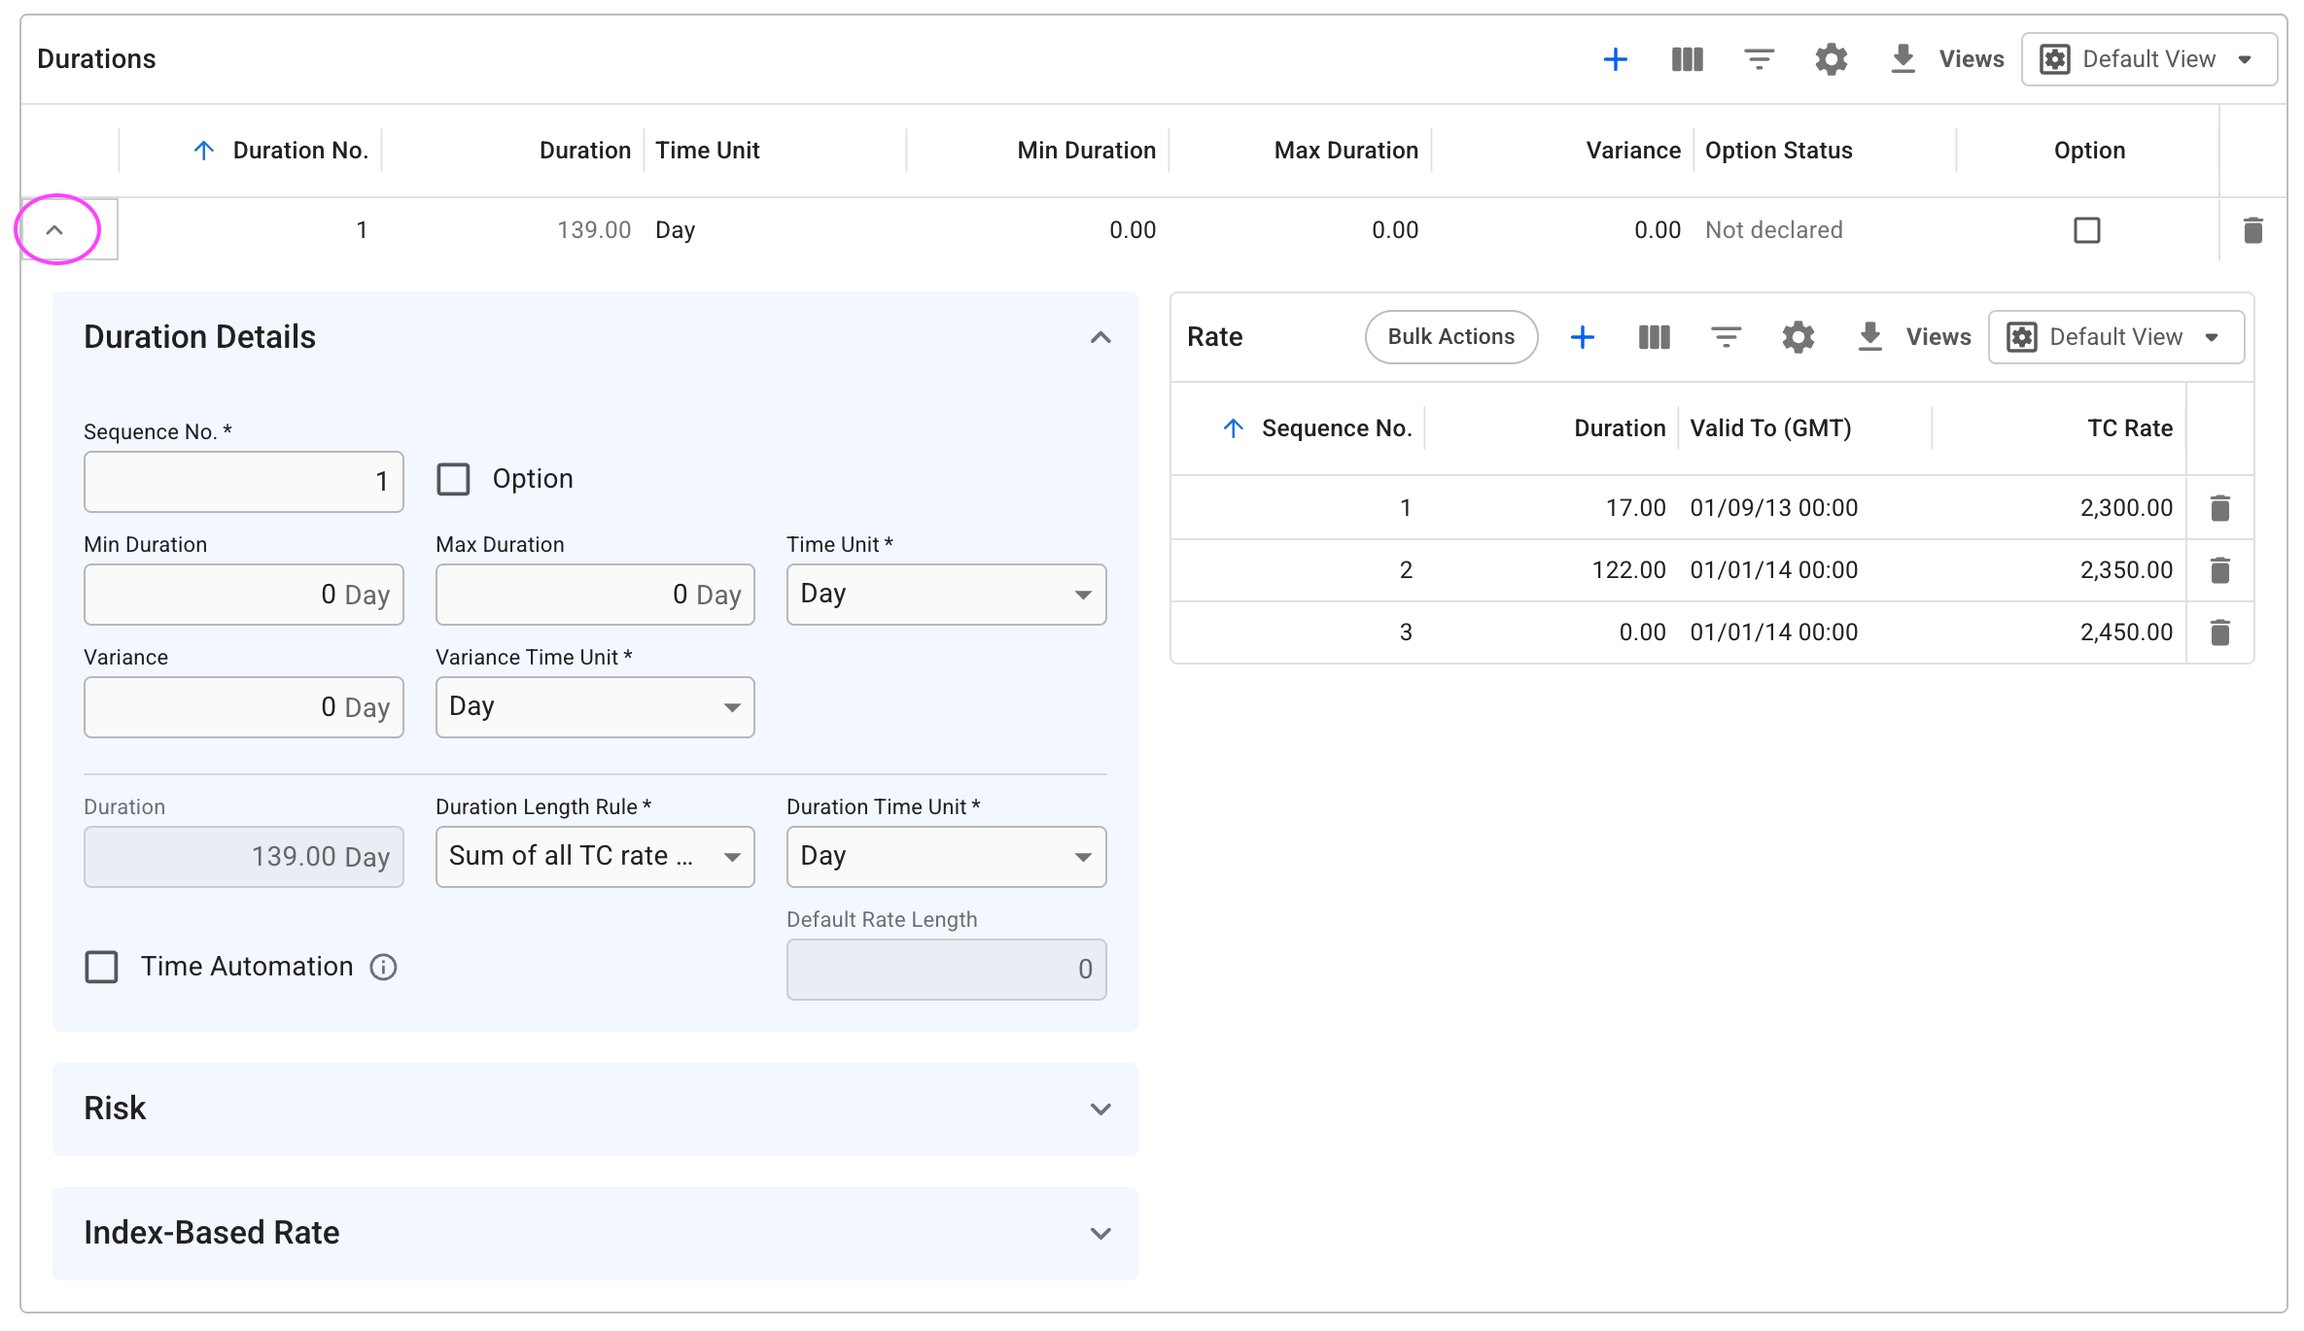Click Valid To (GMT) column header
Viewport: 2304px width, 1331px height.
tap(1771, 428)
